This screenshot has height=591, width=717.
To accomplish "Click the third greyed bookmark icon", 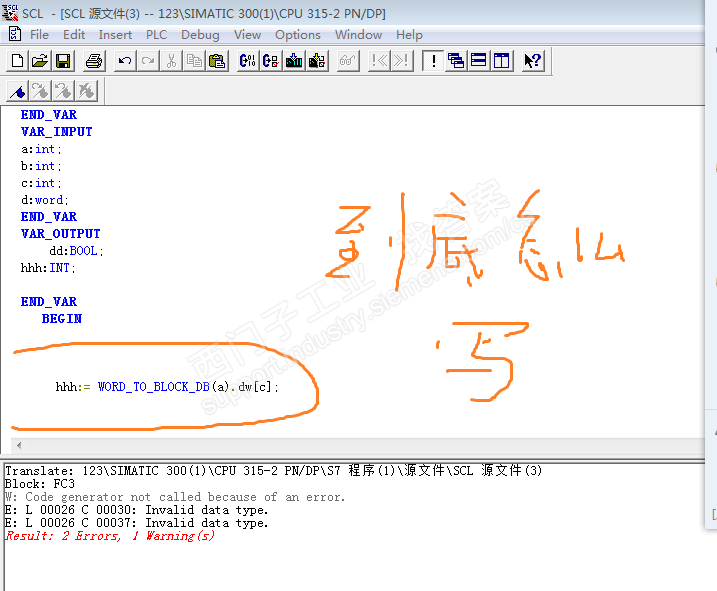I will coord(63,91).
